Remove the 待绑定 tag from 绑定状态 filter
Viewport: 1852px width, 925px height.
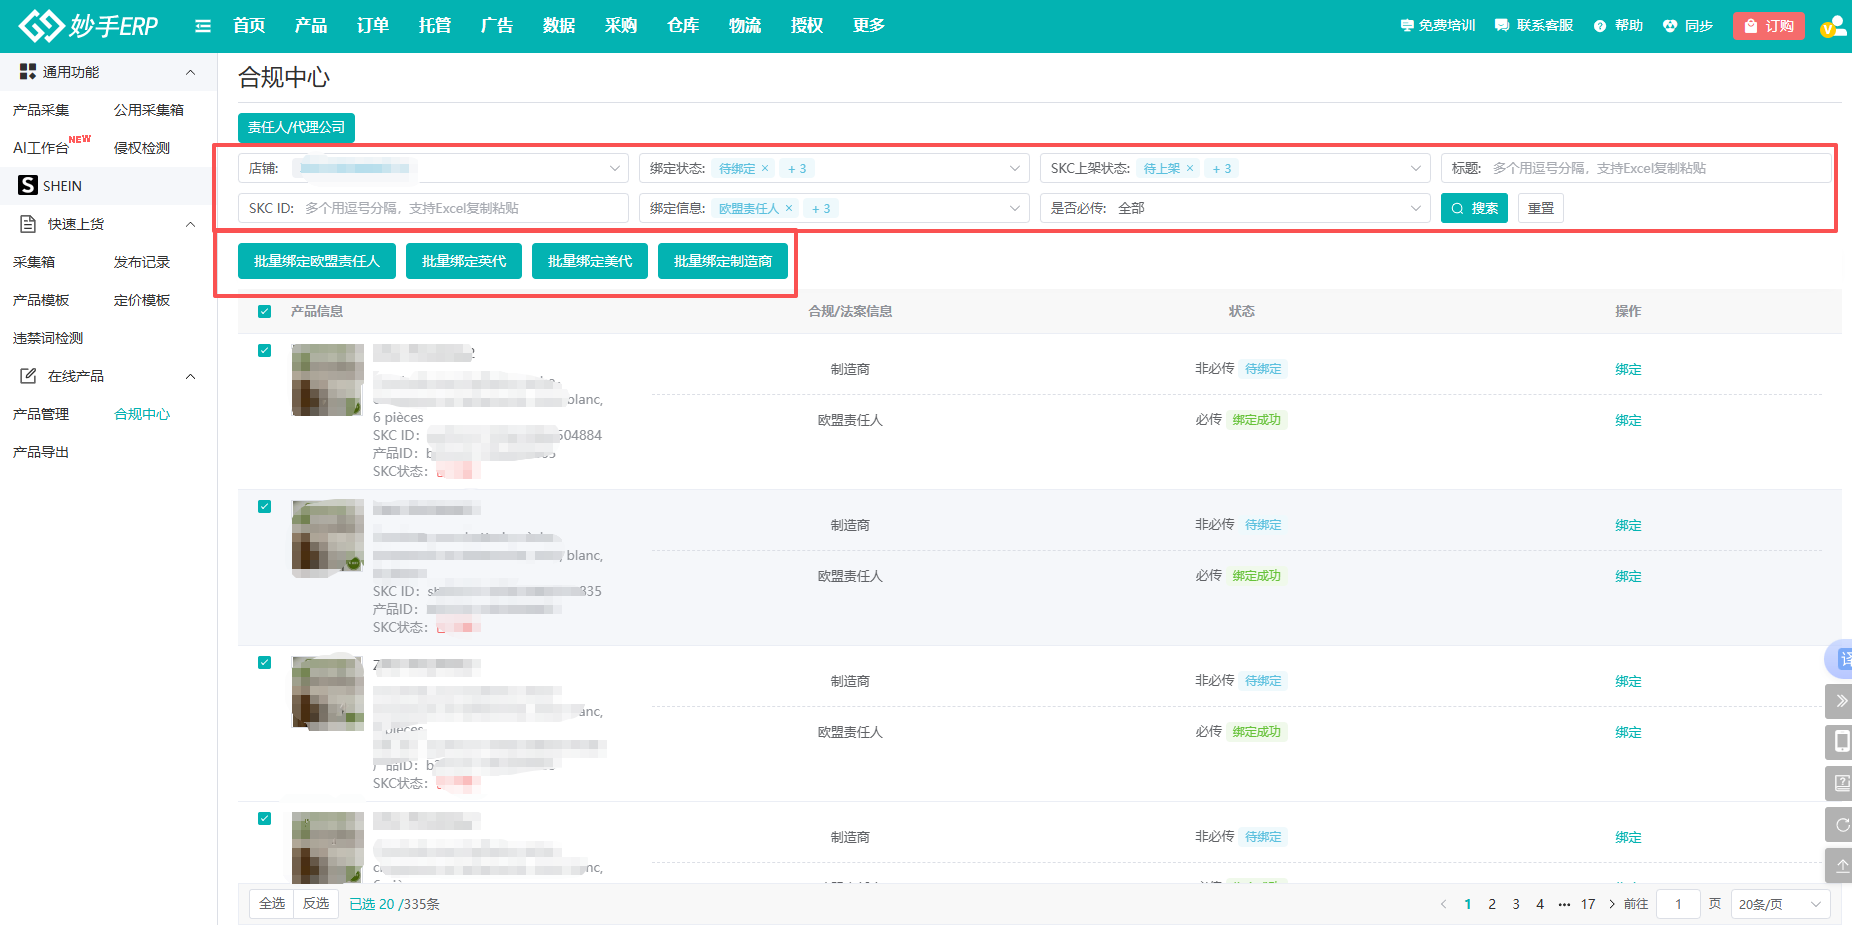point(765,168)
